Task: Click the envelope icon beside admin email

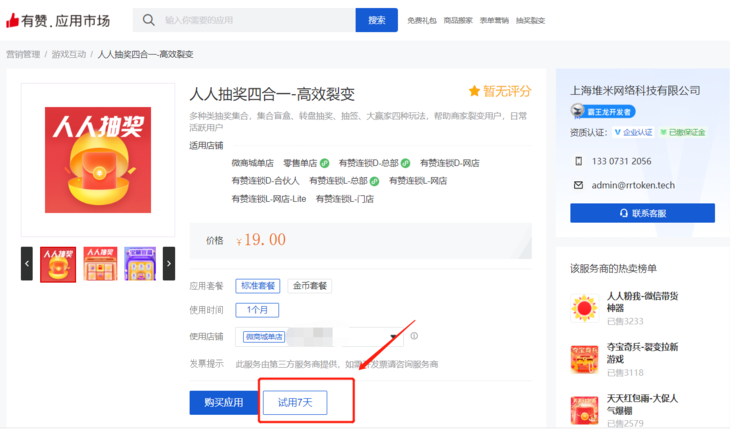Action: [578, 185]
